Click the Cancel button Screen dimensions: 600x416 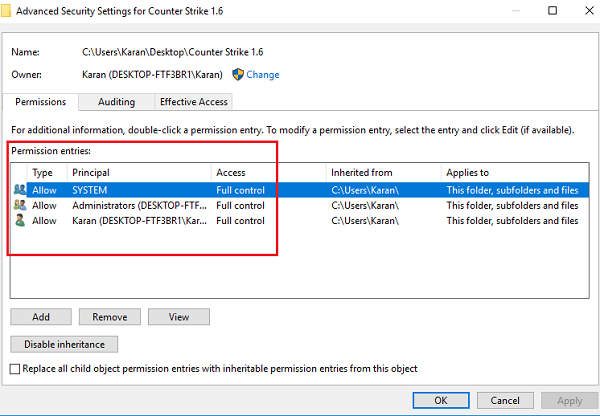504,400
